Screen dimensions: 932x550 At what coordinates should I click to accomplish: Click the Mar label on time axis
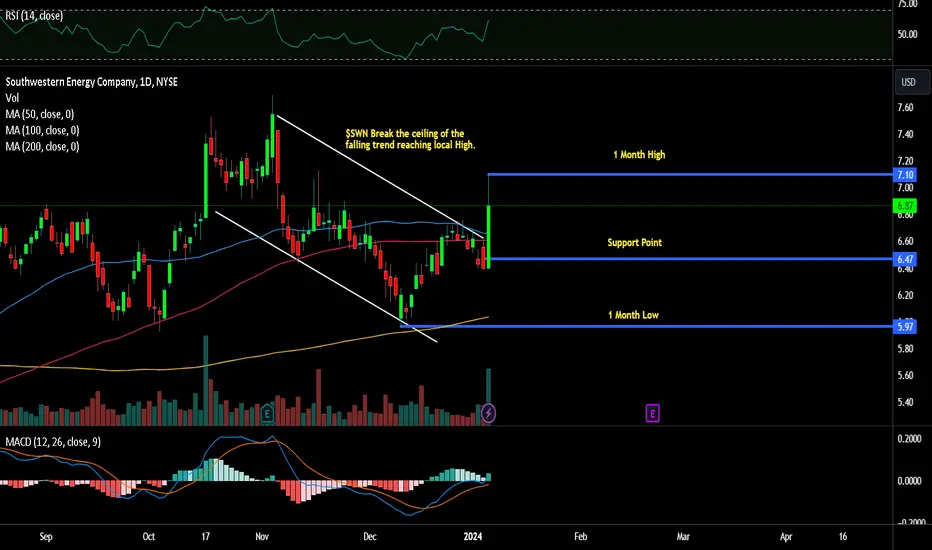(x=683, y=536)
